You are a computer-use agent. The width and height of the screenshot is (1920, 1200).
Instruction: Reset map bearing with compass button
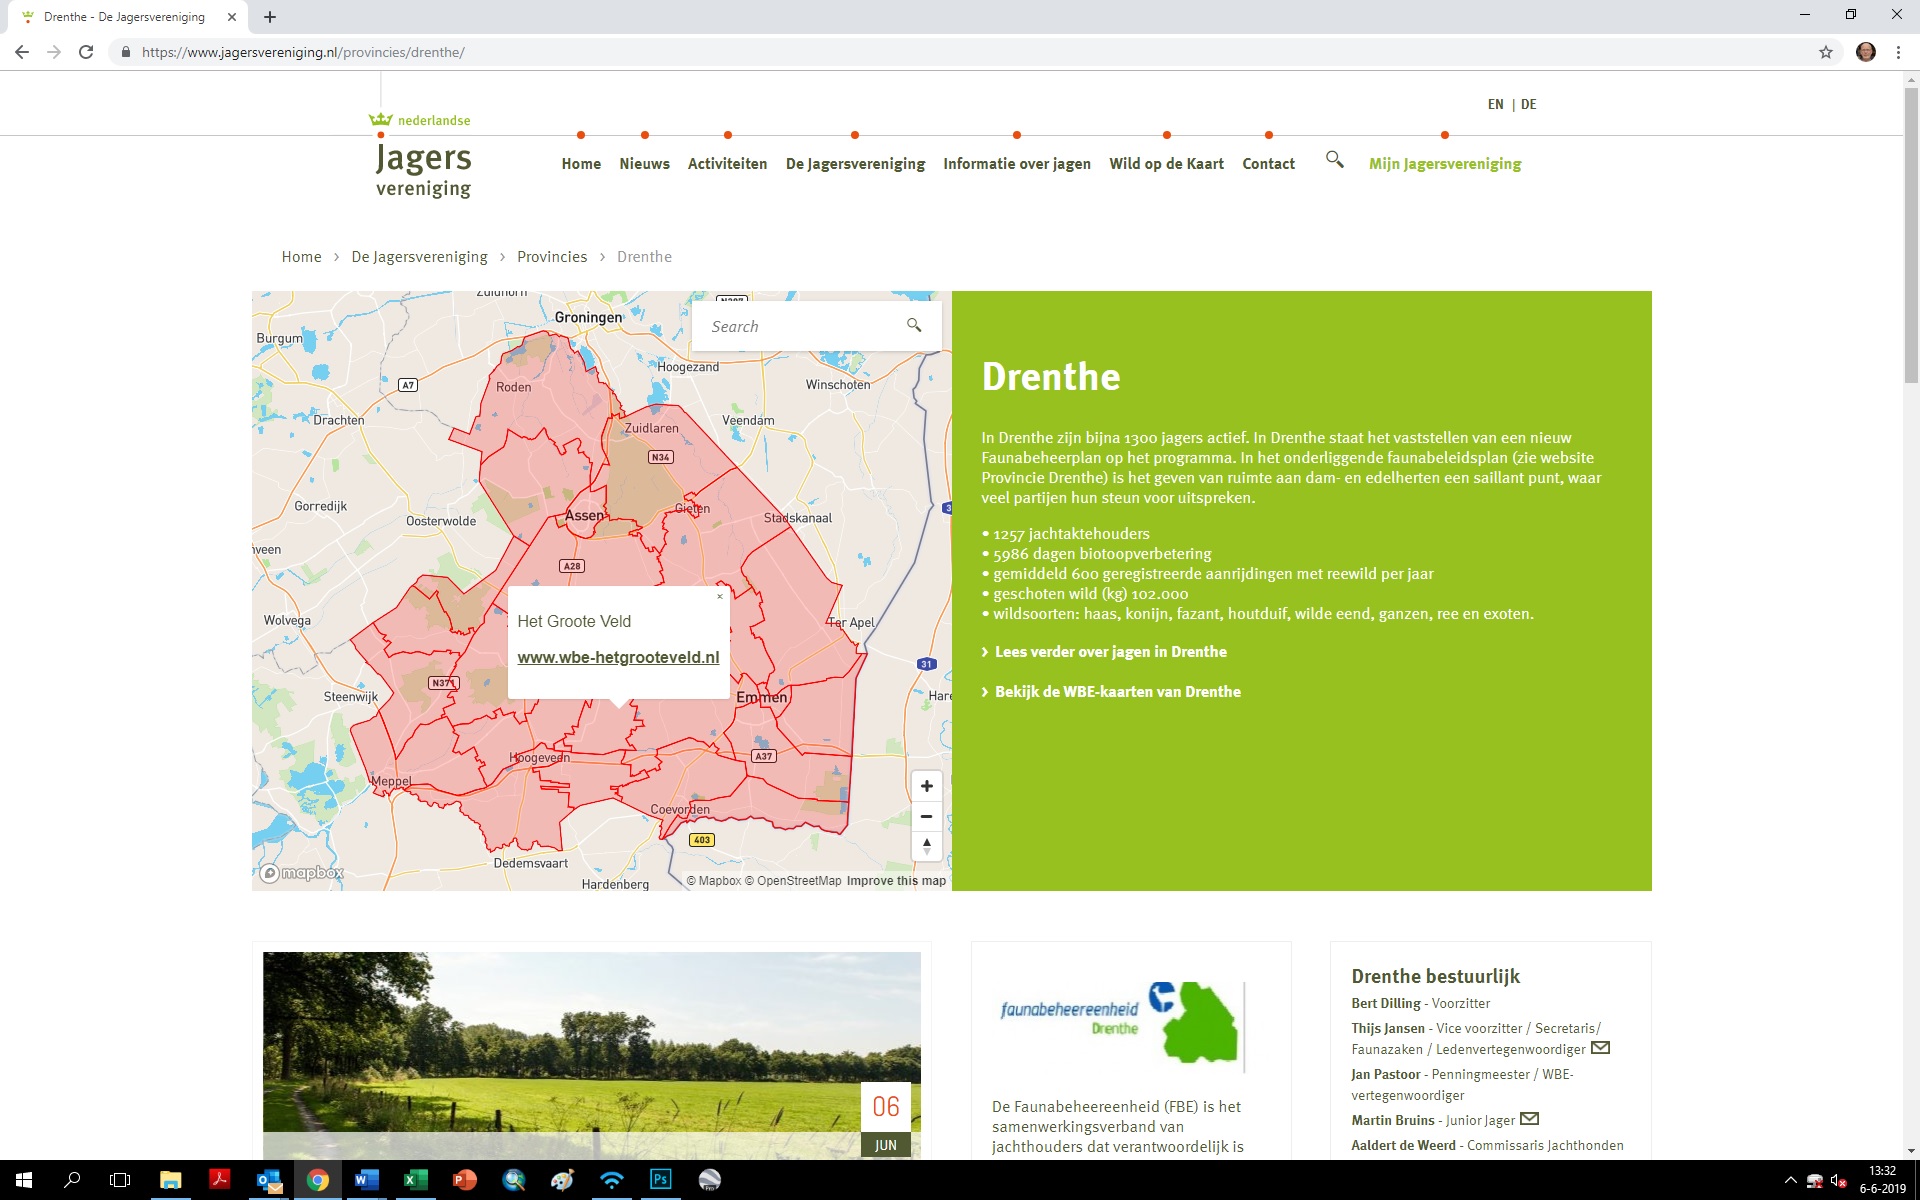point(926,846)
